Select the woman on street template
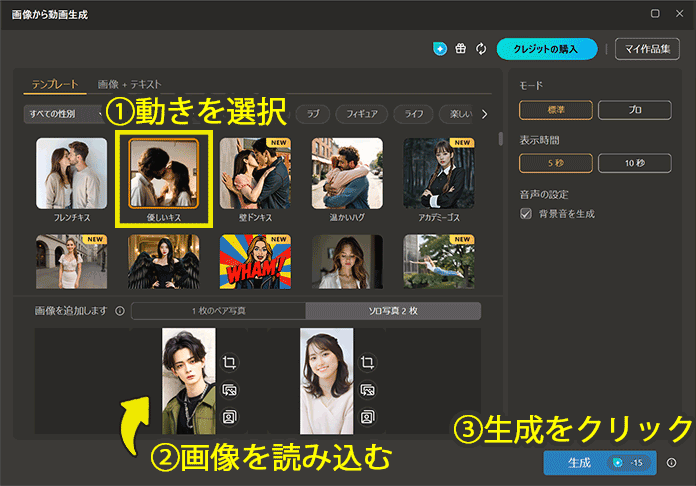Viewport: 696px width, 486px height. pos(71,262)
